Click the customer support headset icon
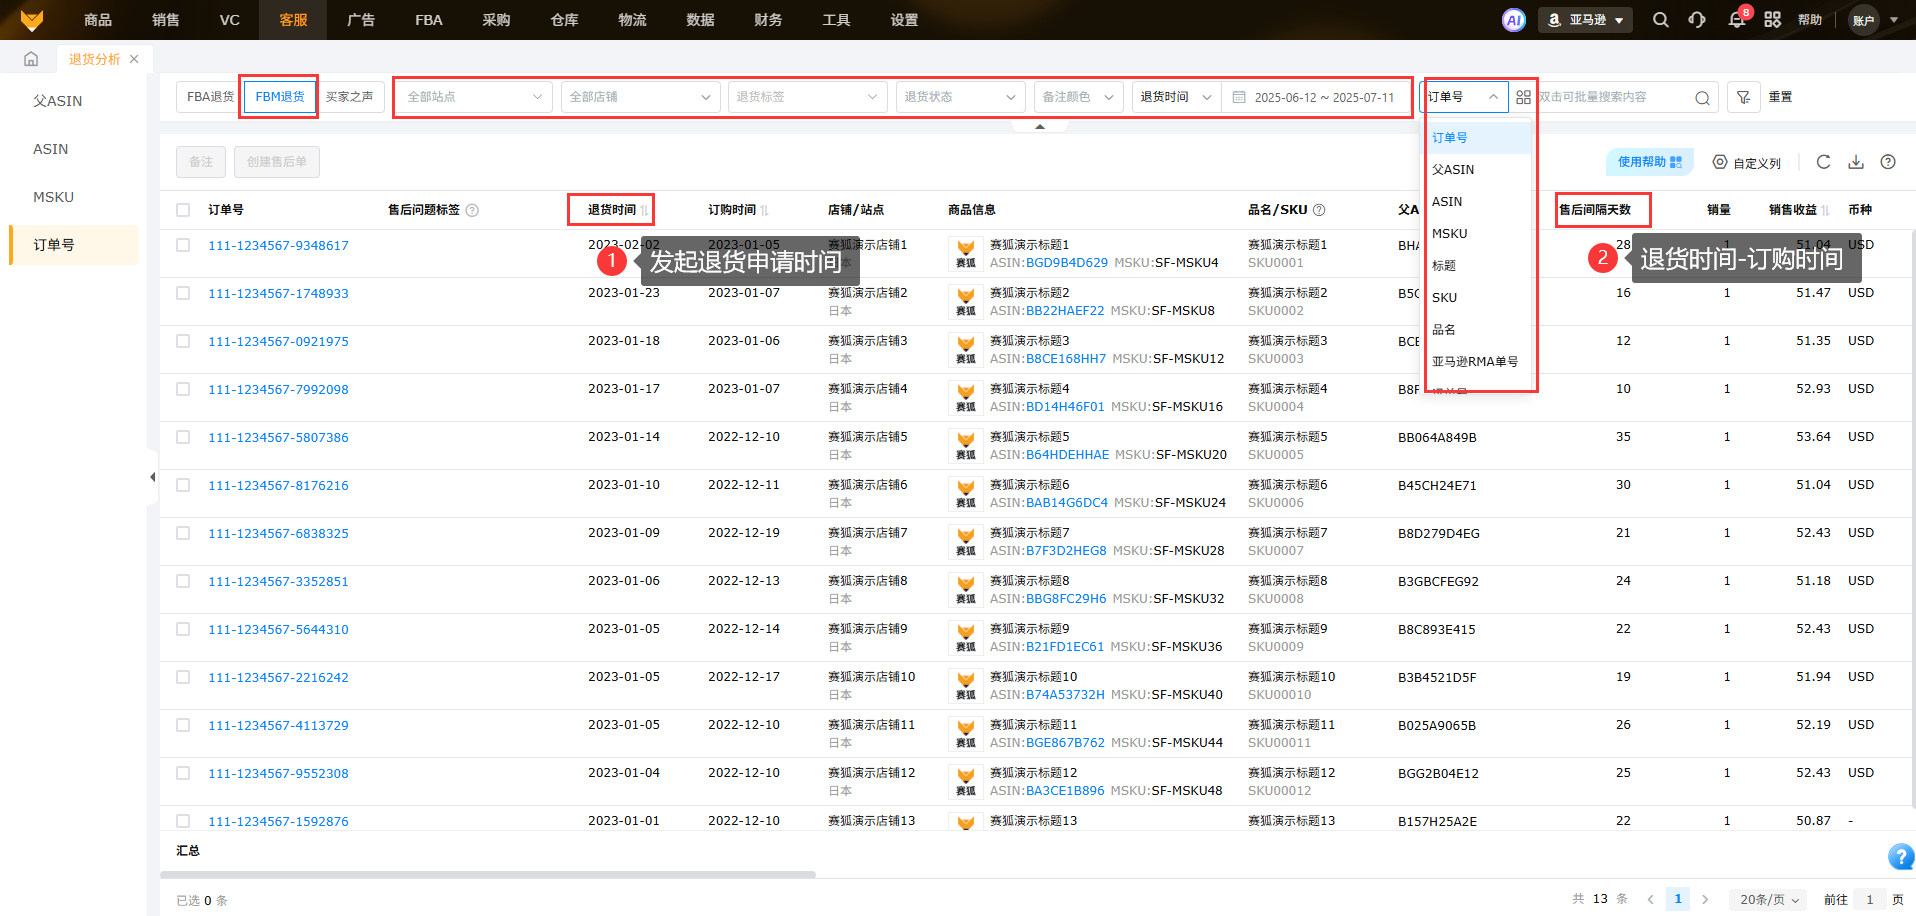 click(1697, 20)
